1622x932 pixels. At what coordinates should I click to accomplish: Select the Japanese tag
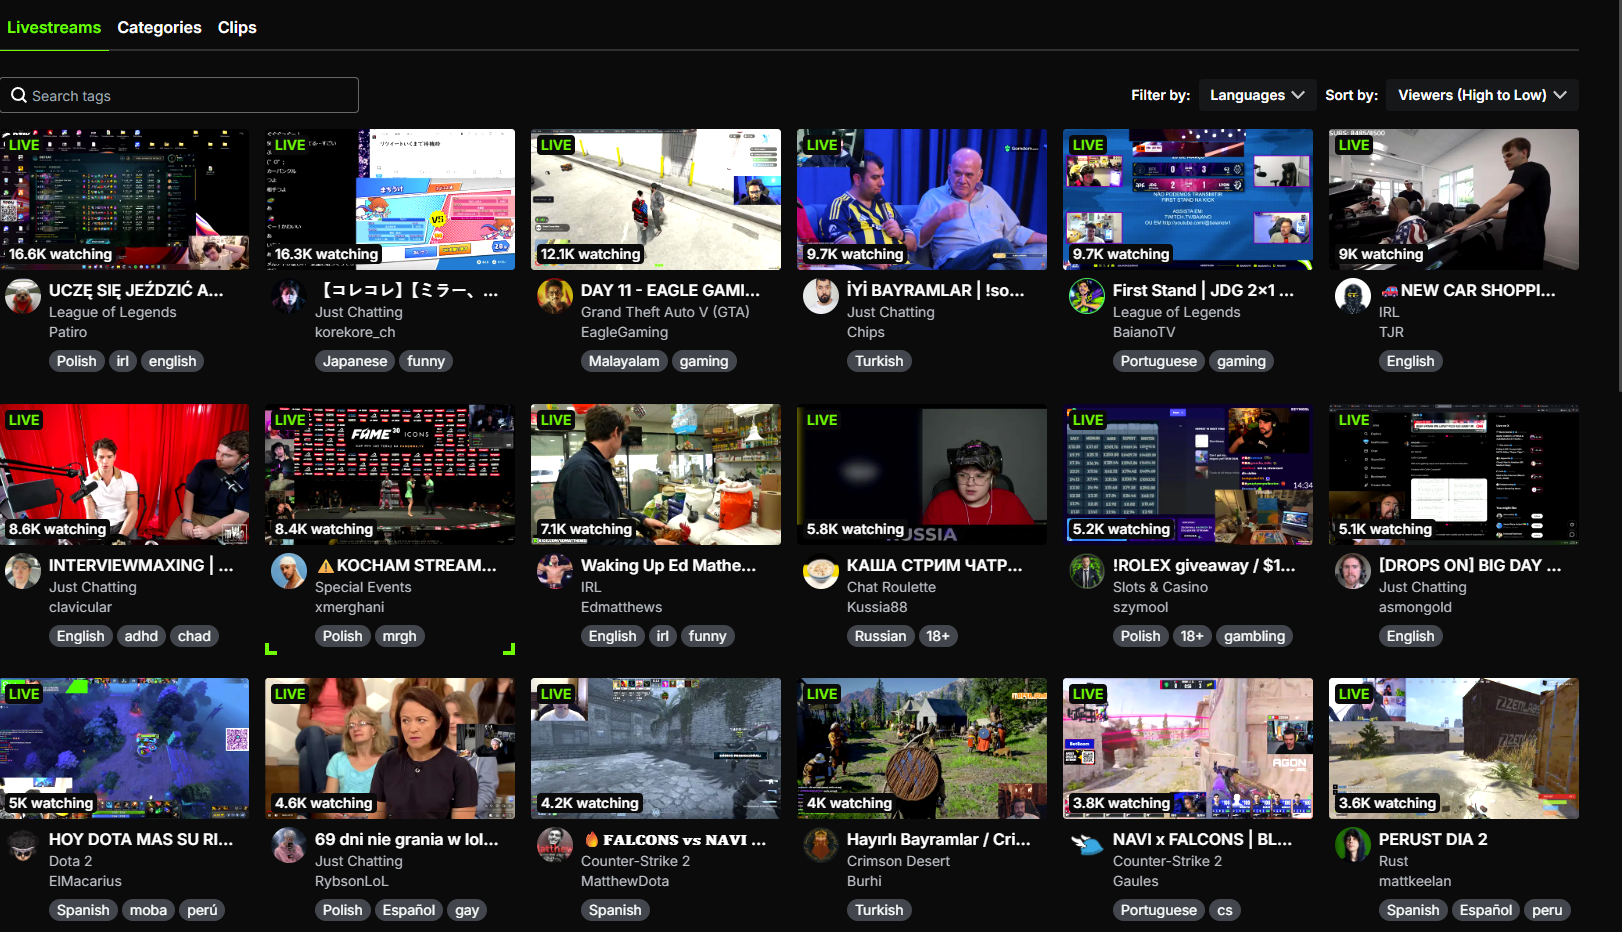coord(355,361)
